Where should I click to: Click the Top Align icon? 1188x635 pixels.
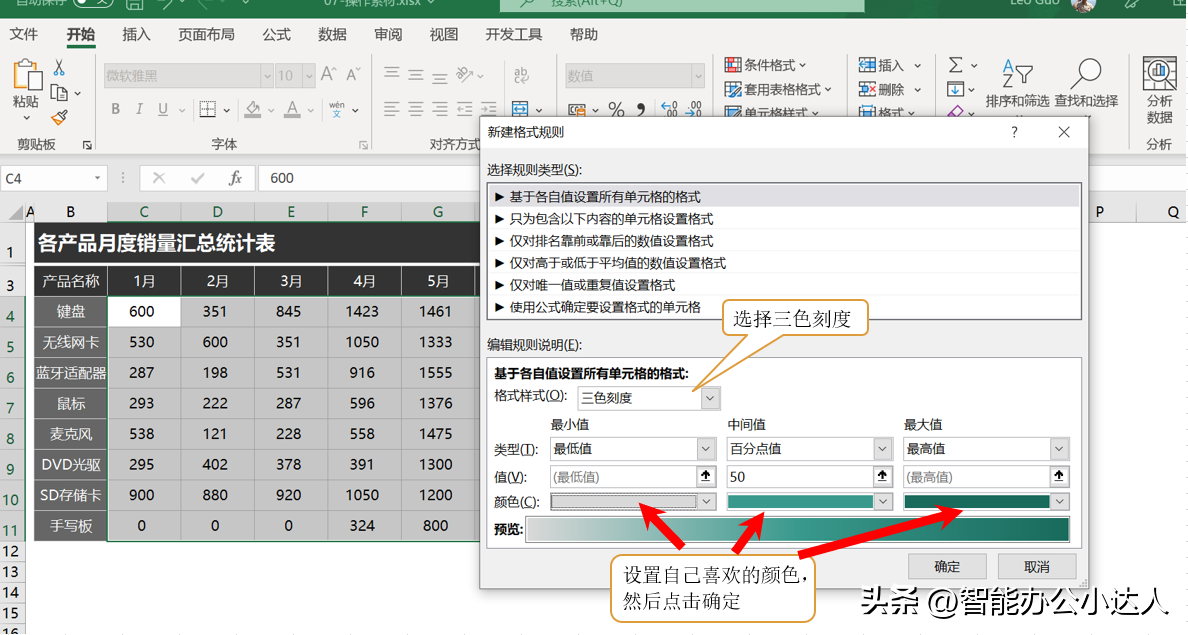392,74
